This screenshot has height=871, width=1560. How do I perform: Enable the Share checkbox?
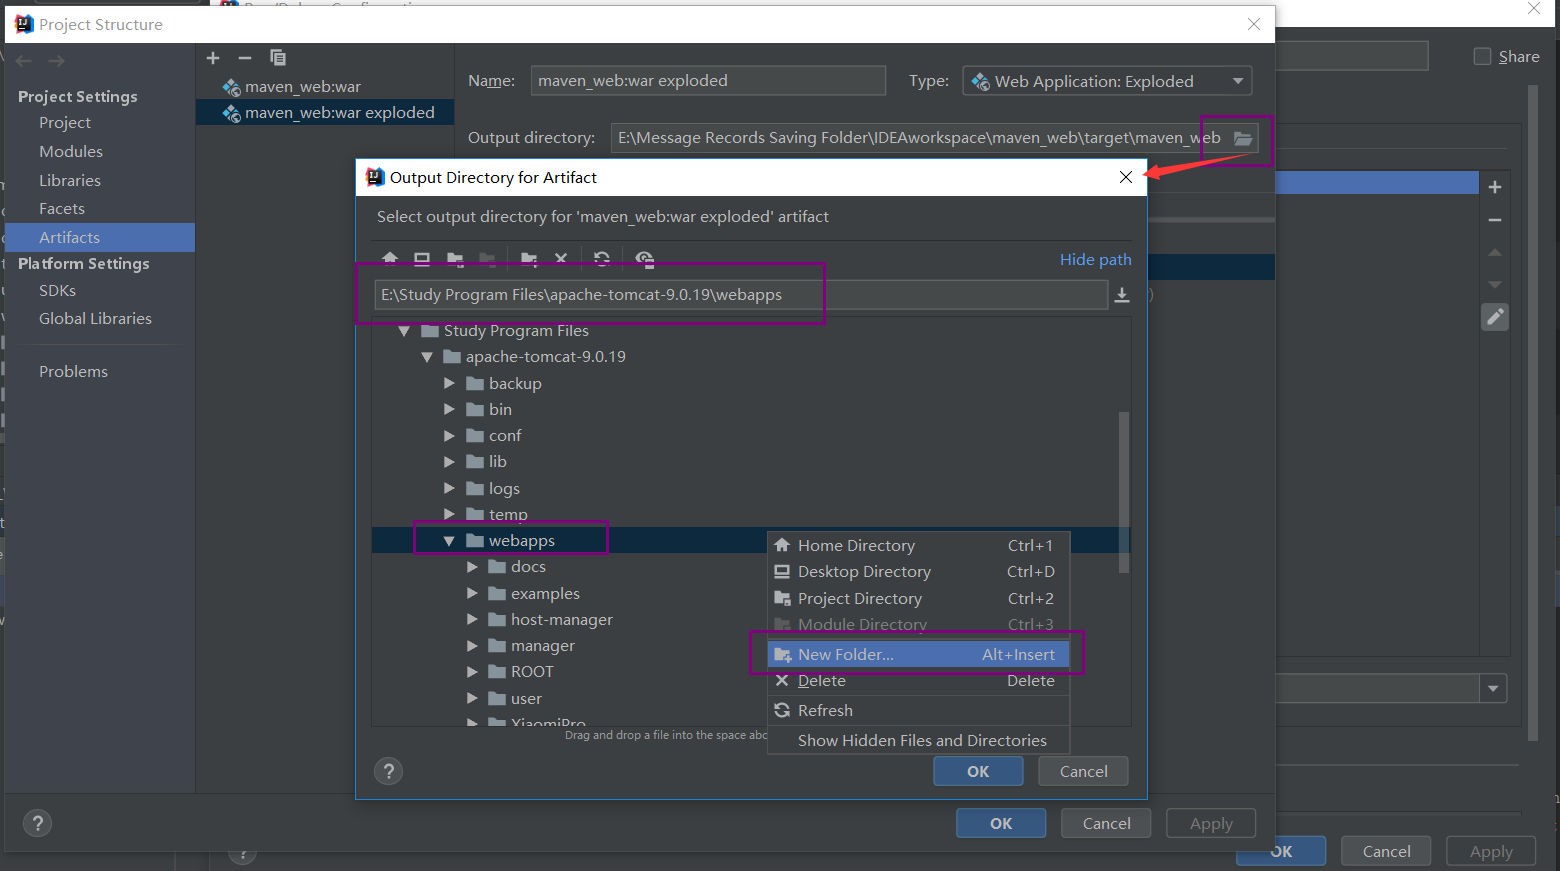1481,56
